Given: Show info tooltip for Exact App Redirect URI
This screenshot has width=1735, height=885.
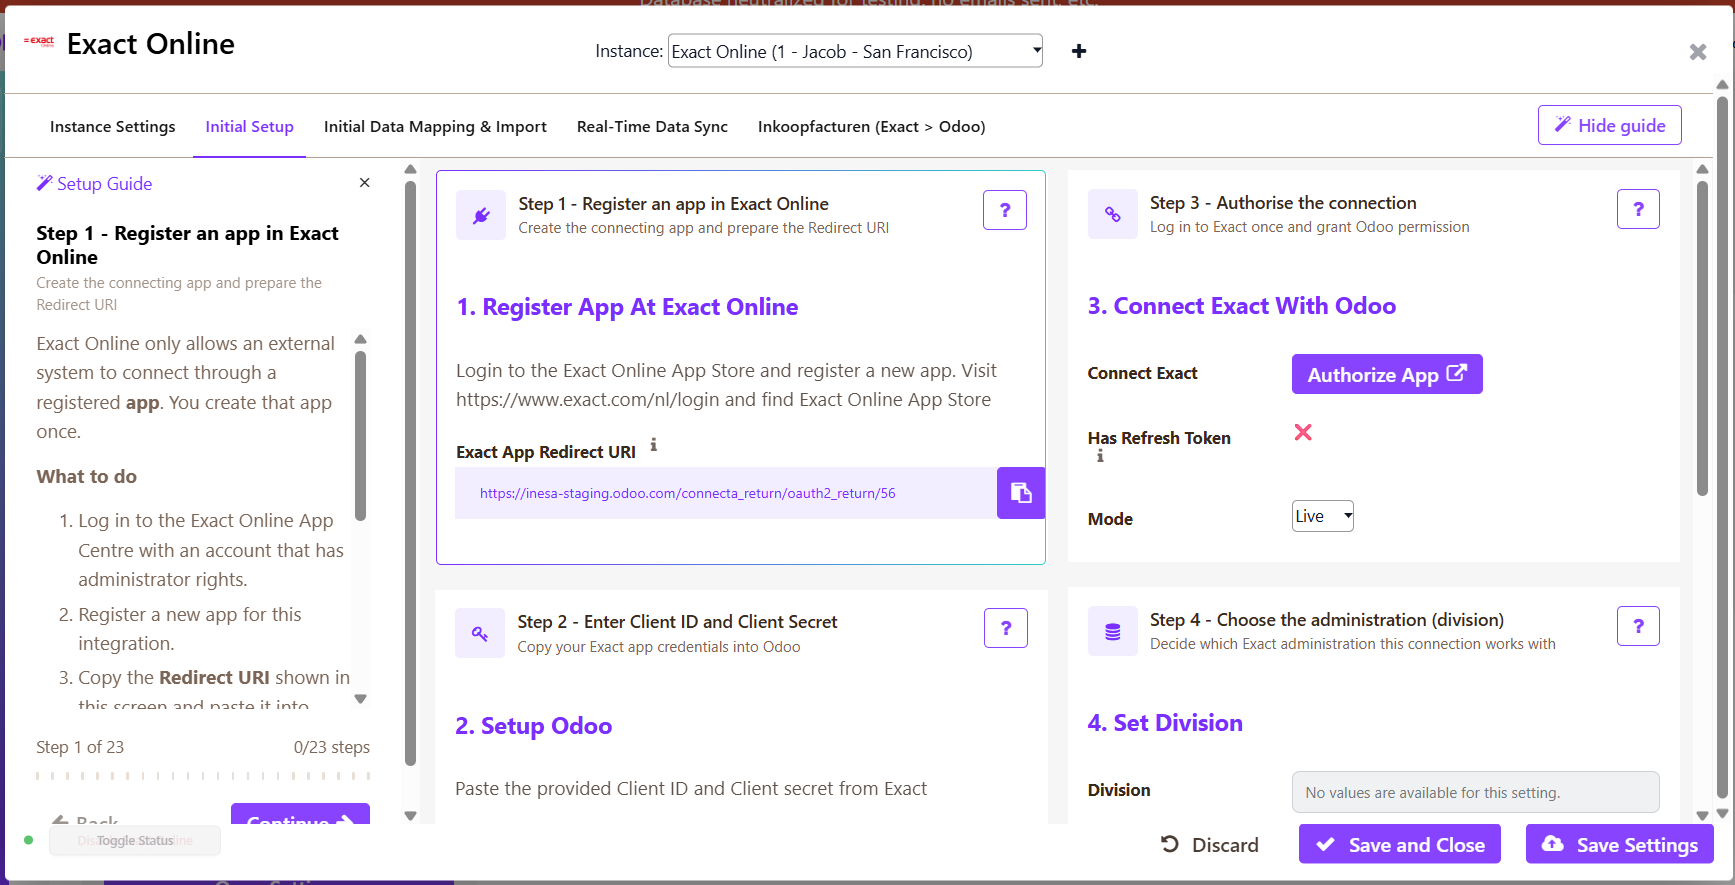Looking at the screenshot, I should 654,445.
